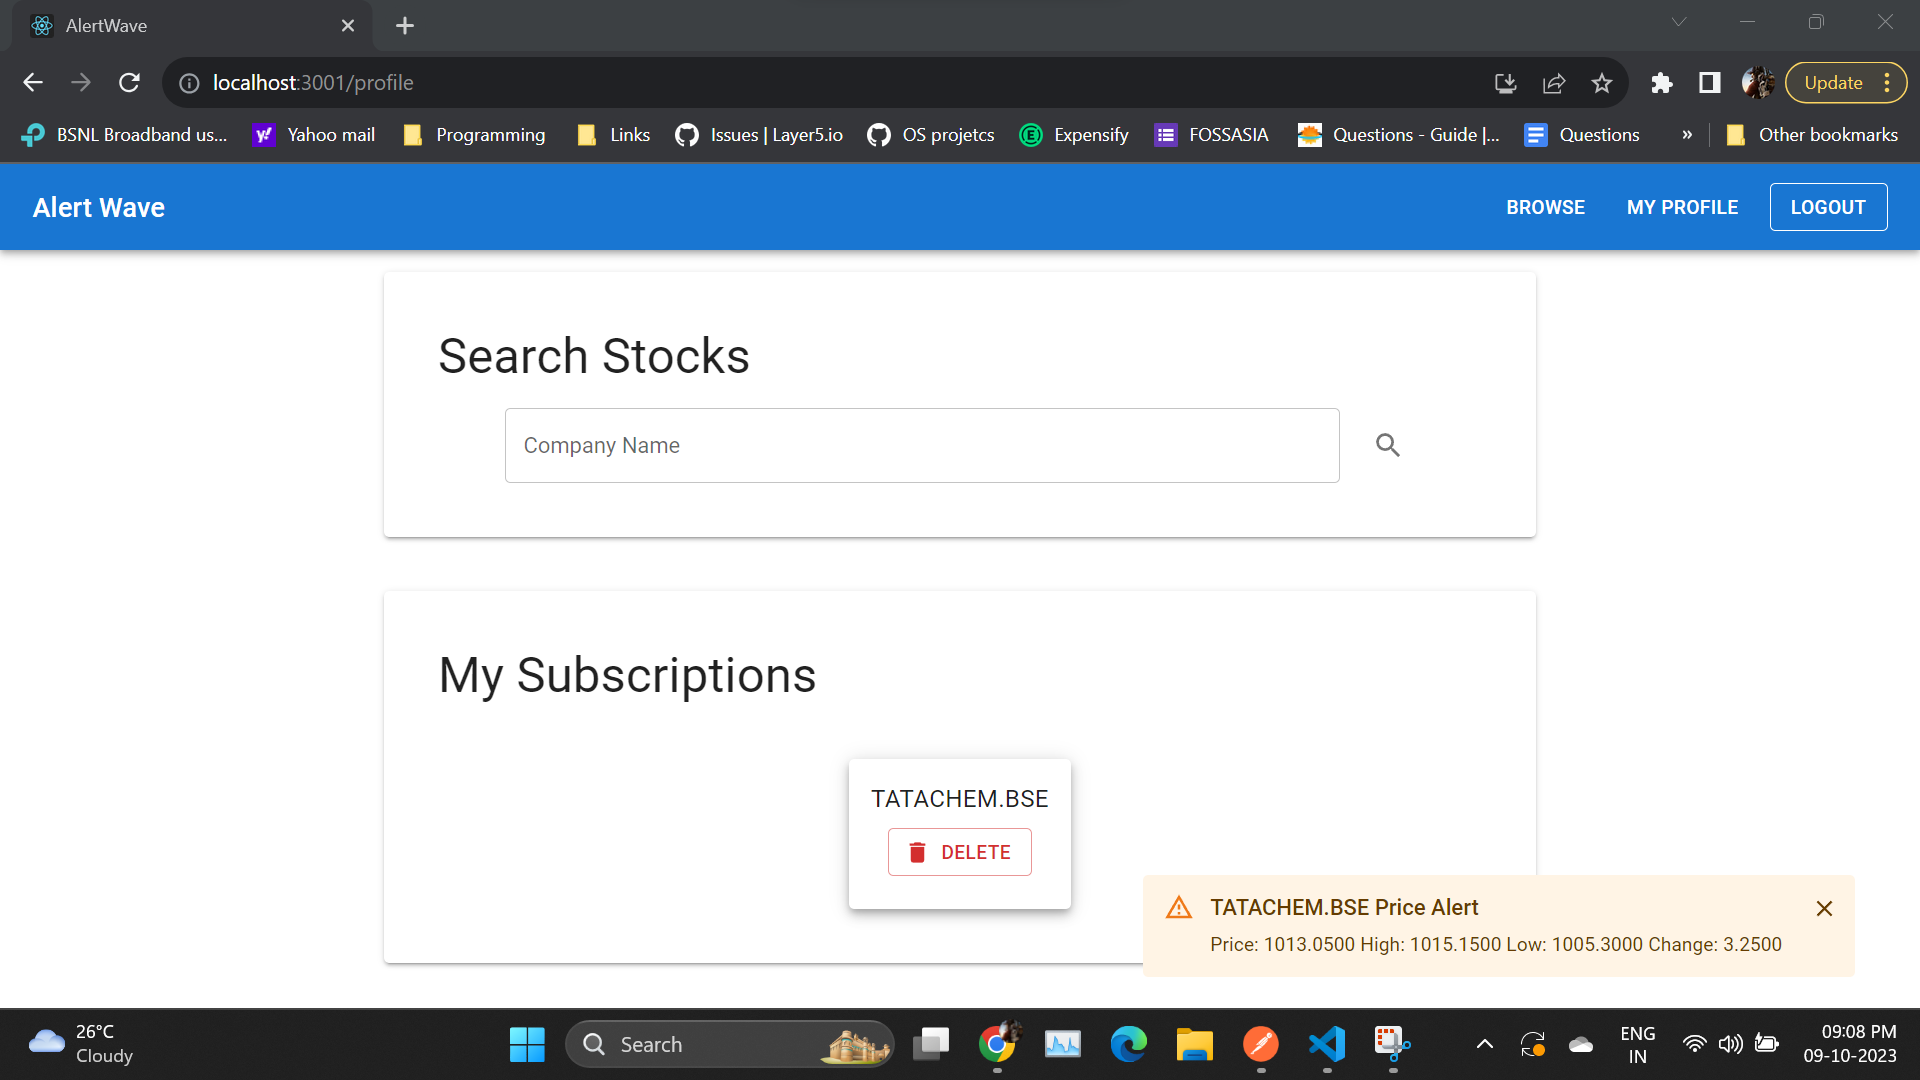1920x1080 pixels.
Task: Bookmark this page with star icon
Action: tap(1602, 83)
